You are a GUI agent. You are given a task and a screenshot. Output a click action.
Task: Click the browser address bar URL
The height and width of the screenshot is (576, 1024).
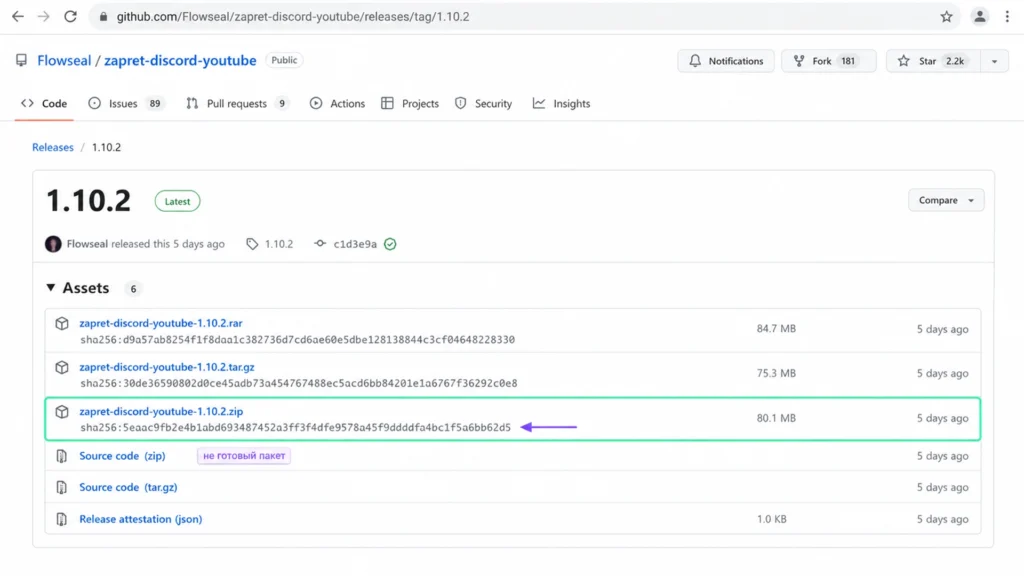pos(293,17)
